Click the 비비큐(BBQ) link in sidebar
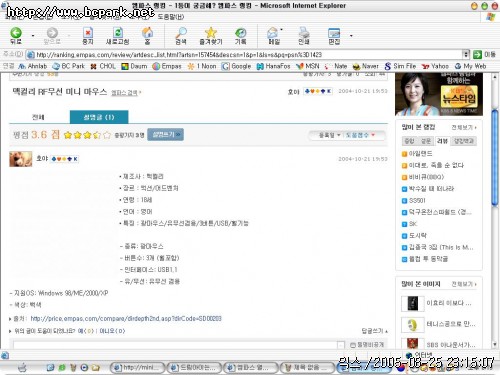500x375 pixels. (x=426, y=177)
